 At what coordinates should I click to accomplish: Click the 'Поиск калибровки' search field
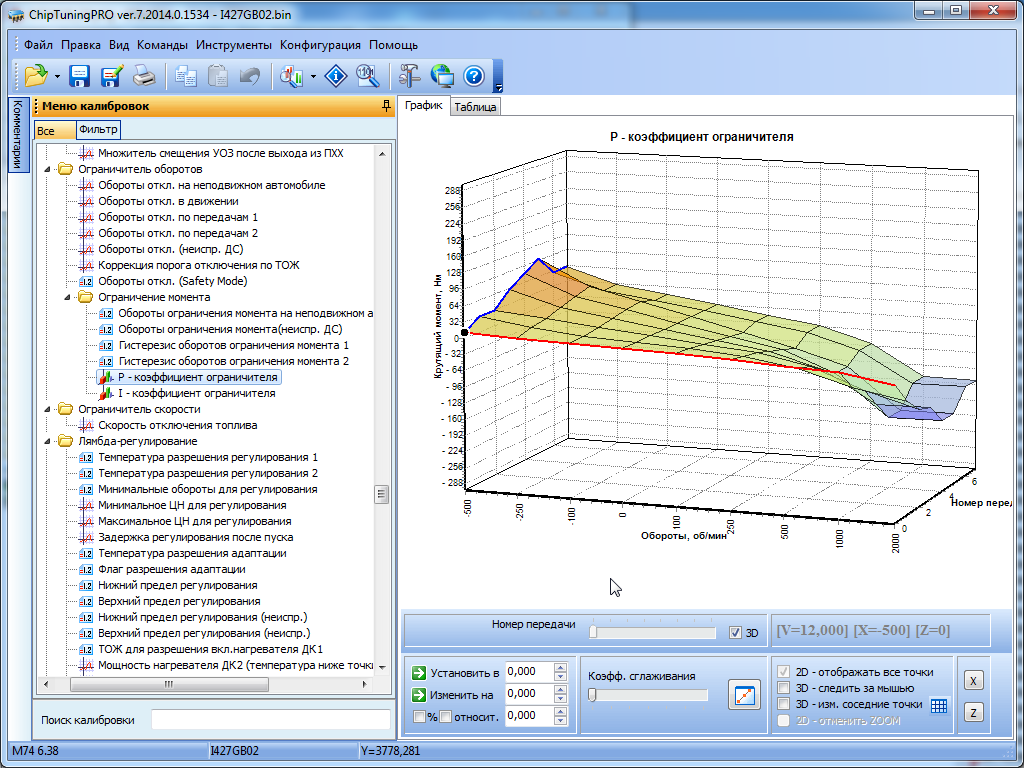270,720
